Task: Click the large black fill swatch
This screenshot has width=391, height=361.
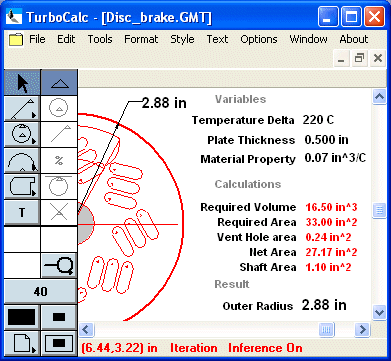Action: (22, 317)
